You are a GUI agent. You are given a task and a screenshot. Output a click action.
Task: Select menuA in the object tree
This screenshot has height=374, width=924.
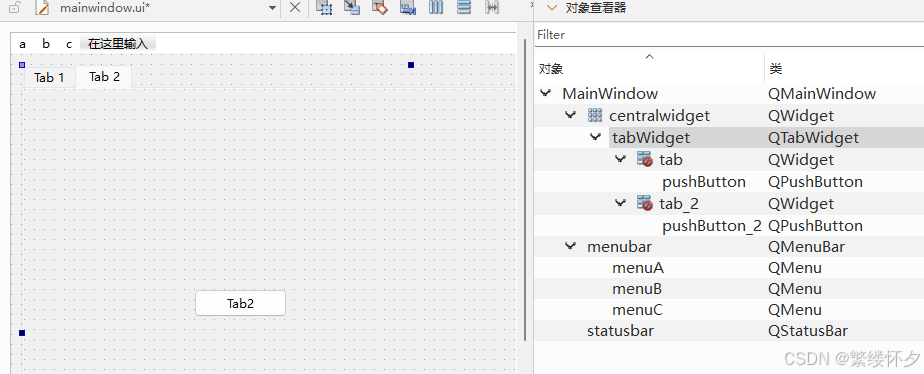638,268
